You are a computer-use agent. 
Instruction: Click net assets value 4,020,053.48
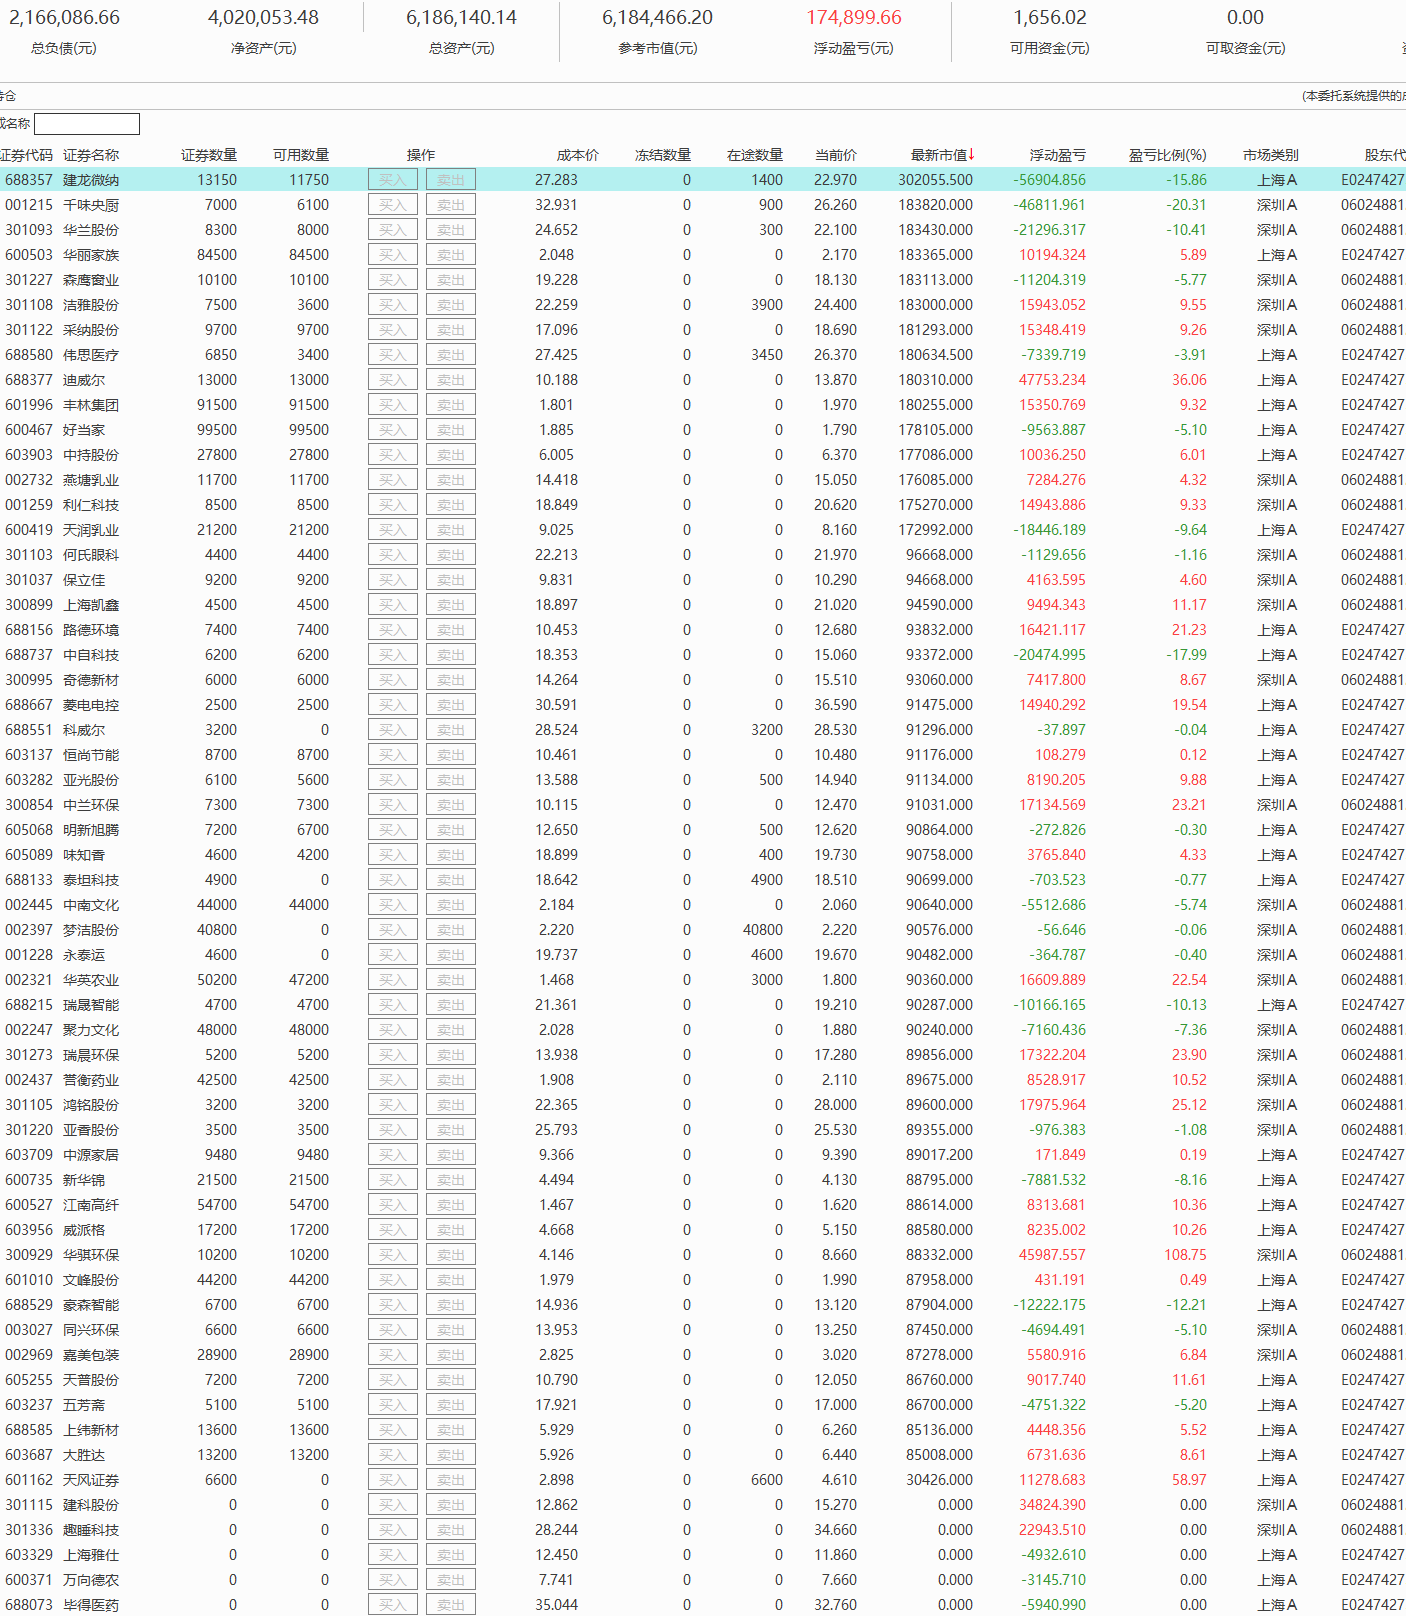tap(264, 18)
